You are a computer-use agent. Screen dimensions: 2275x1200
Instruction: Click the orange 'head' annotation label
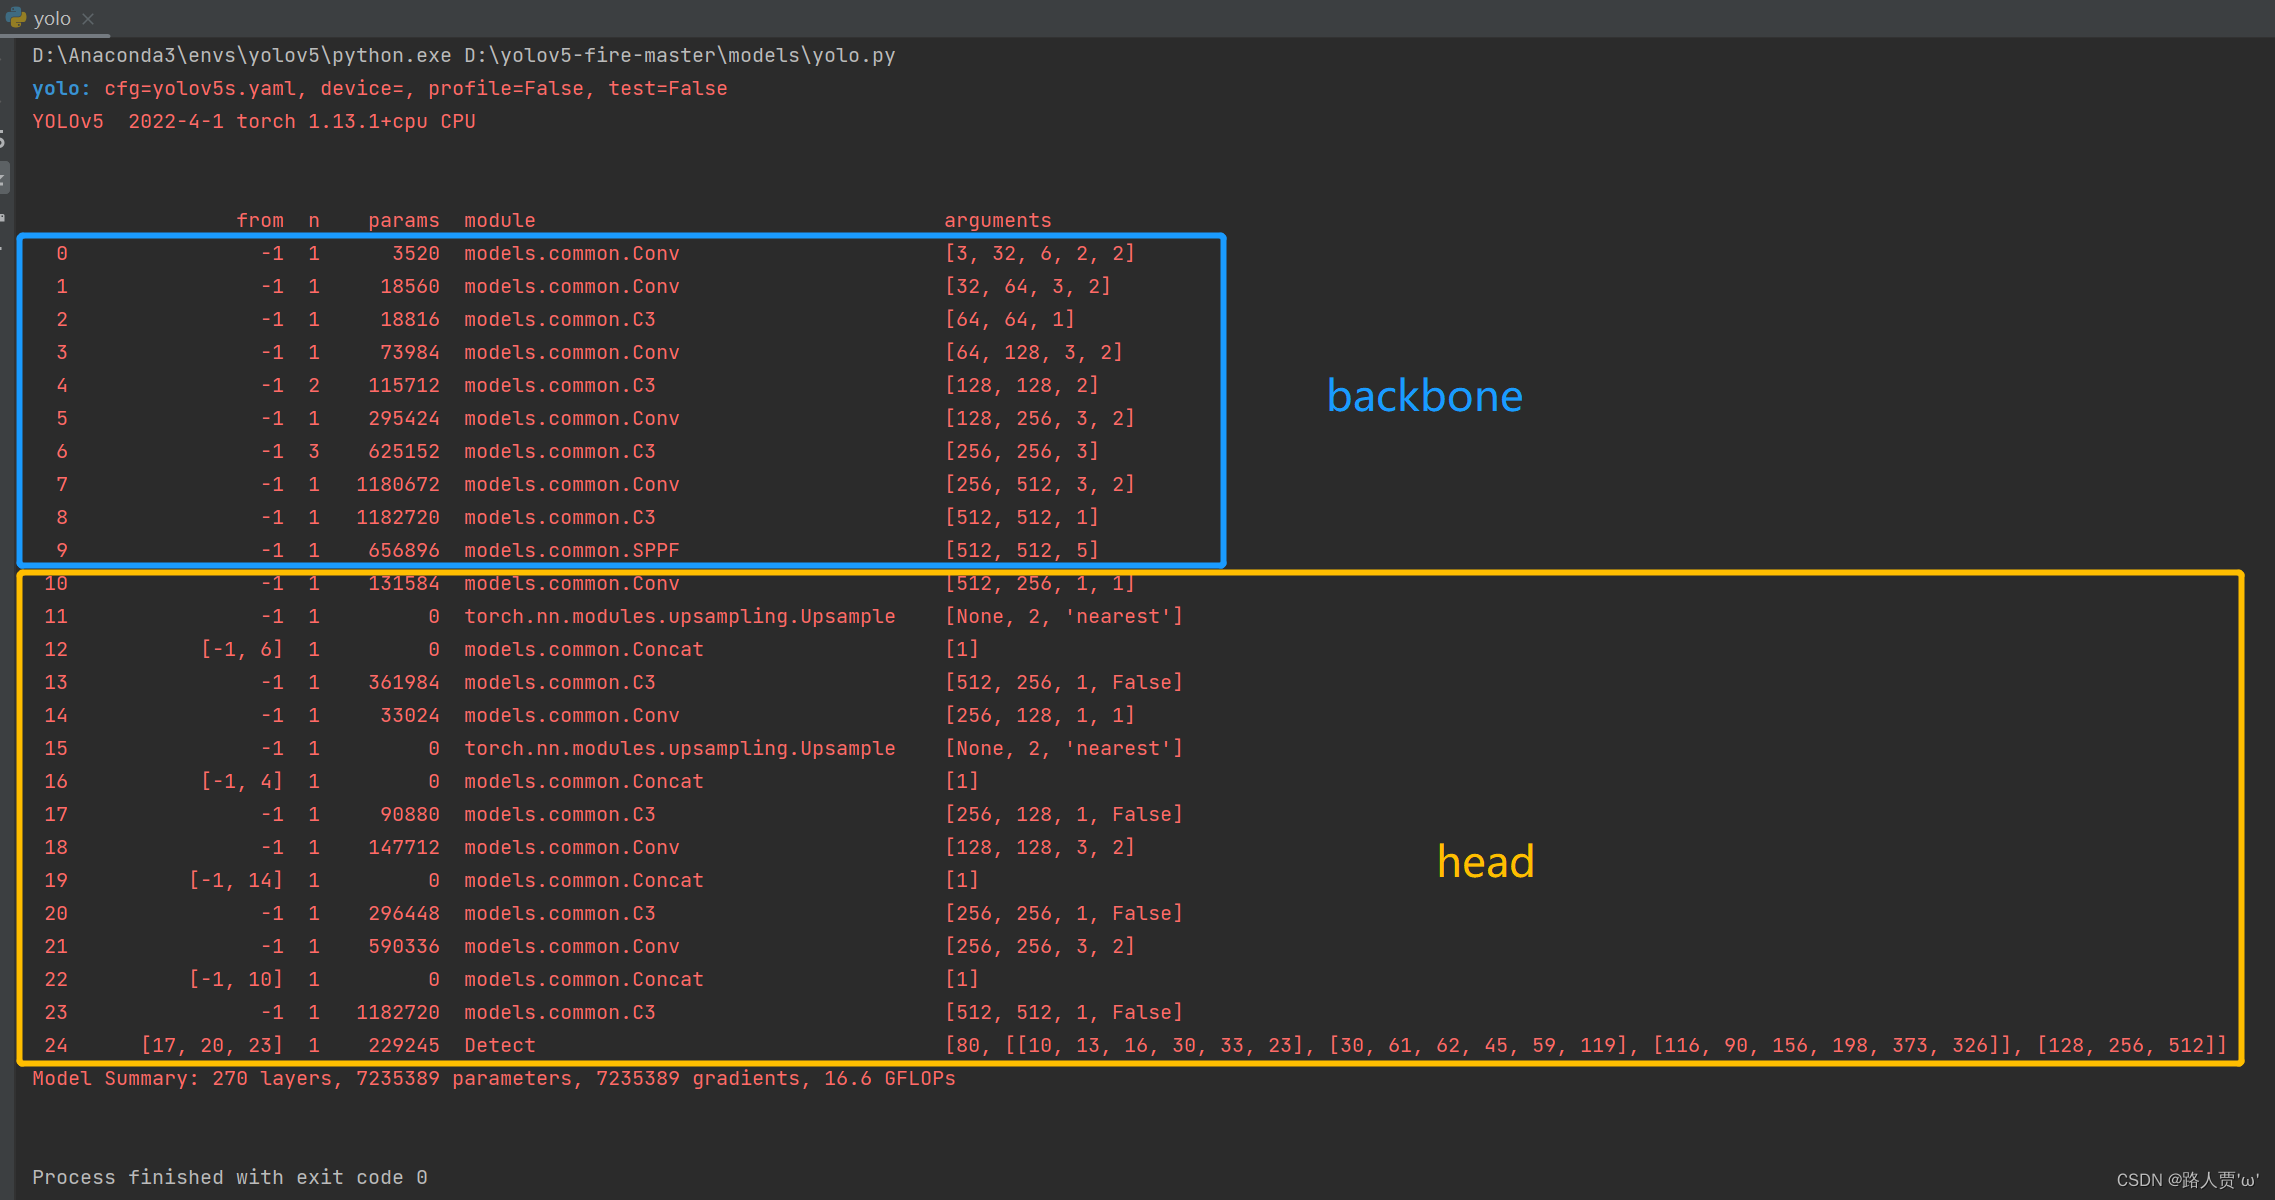[x=1485, y=861]
